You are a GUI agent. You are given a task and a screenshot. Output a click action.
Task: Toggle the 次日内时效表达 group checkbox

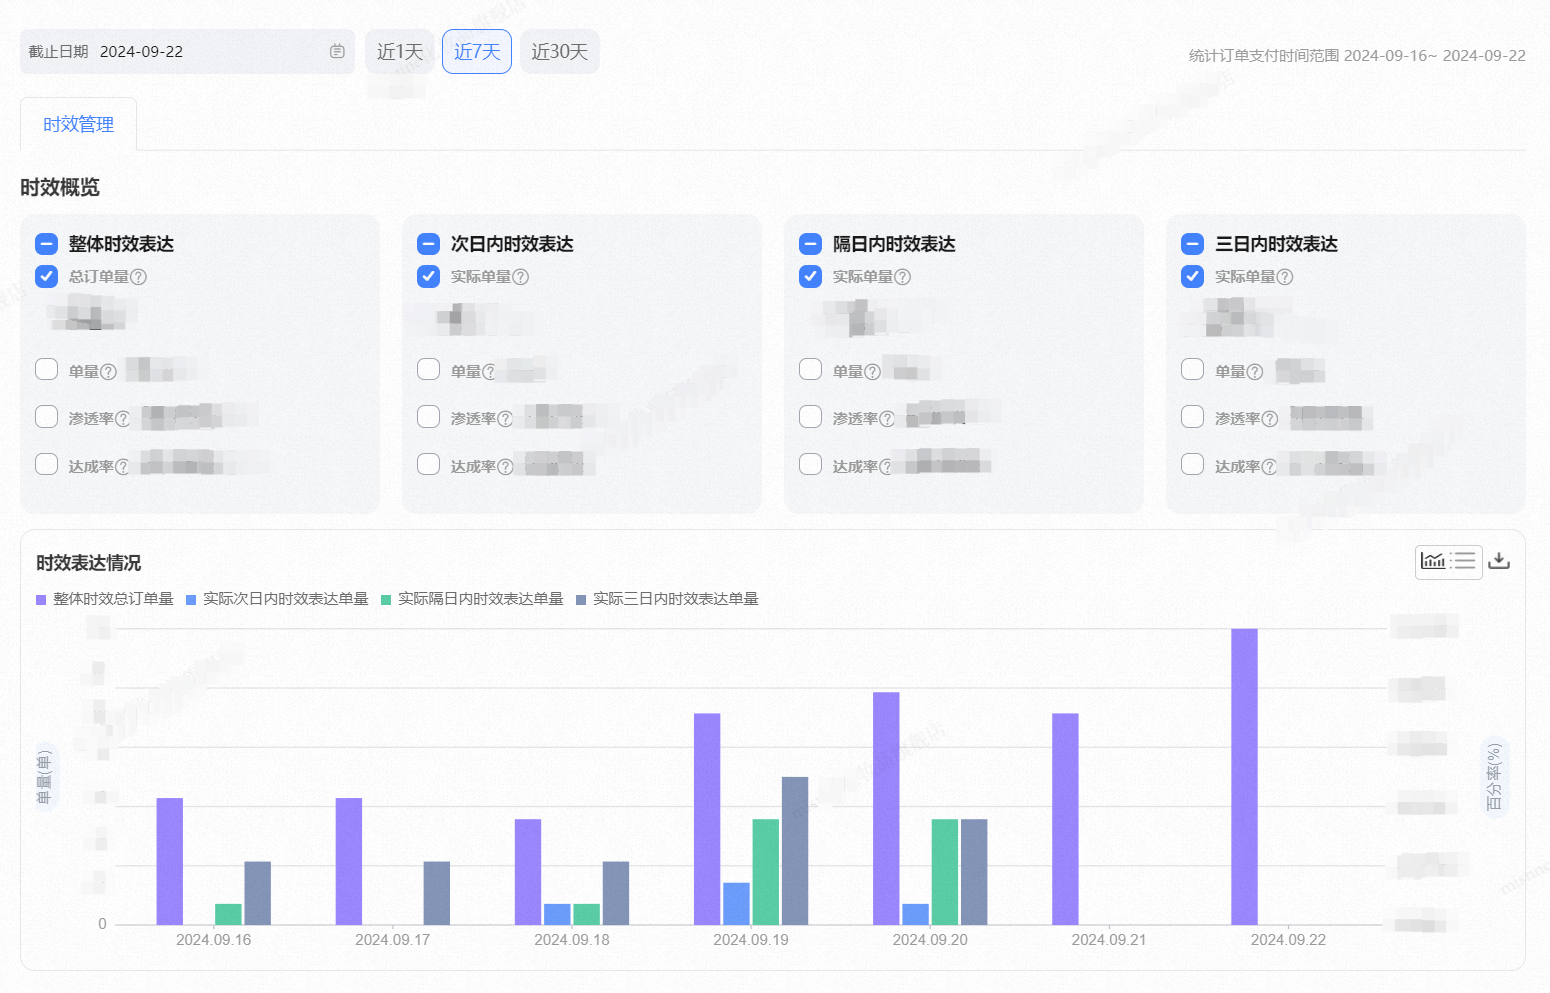[x=428, y=244]
